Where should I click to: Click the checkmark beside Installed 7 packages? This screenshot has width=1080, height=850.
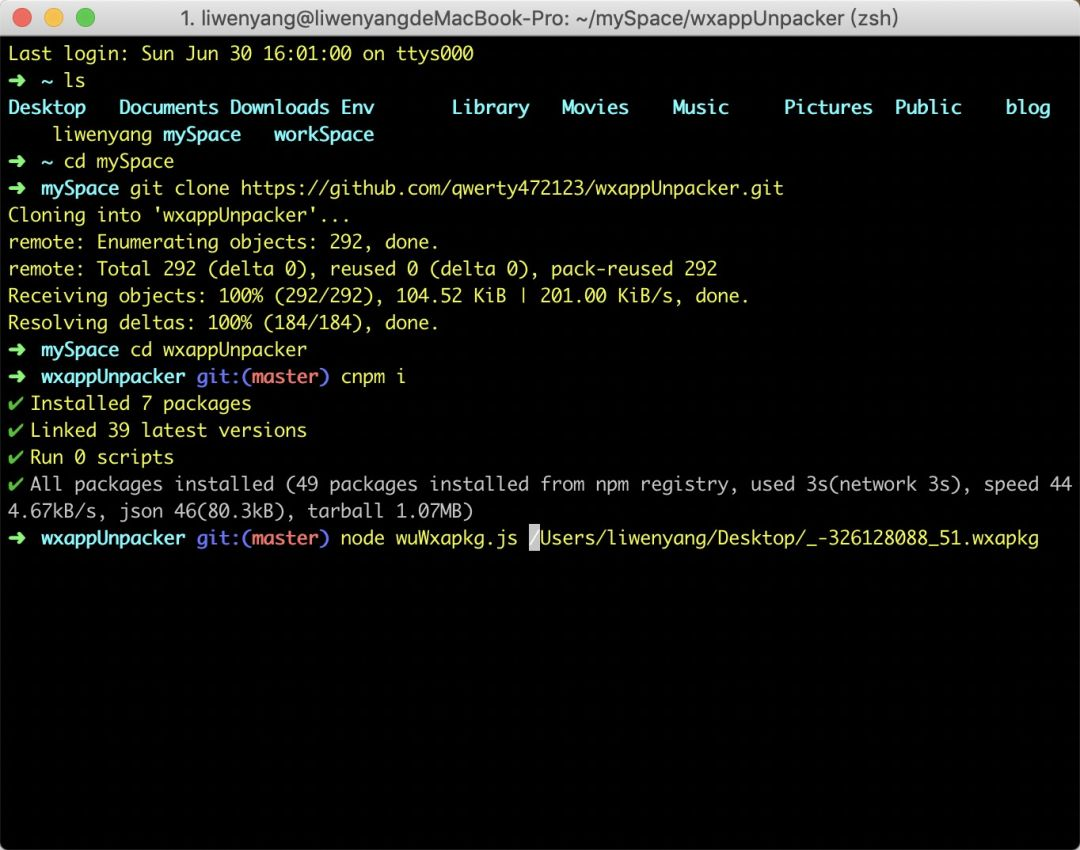pos(15,404)
